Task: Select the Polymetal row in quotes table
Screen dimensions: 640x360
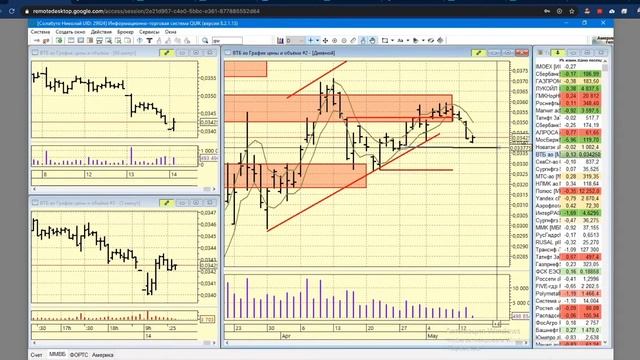Action: [x=568, y=293]
